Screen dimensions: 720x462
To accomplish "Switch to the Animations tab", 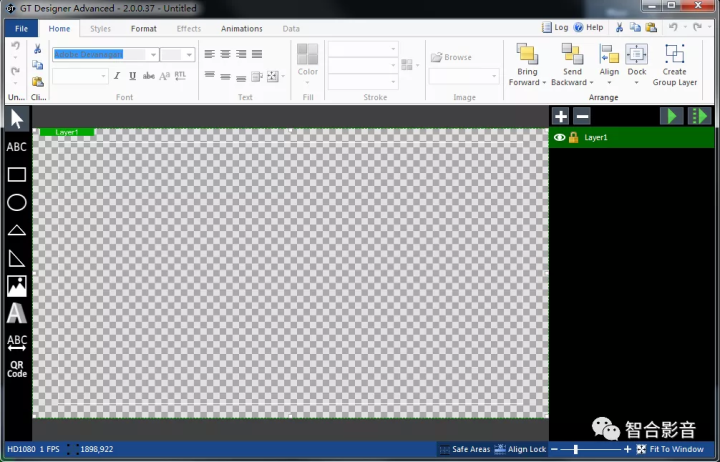I will tap(242, 28).
